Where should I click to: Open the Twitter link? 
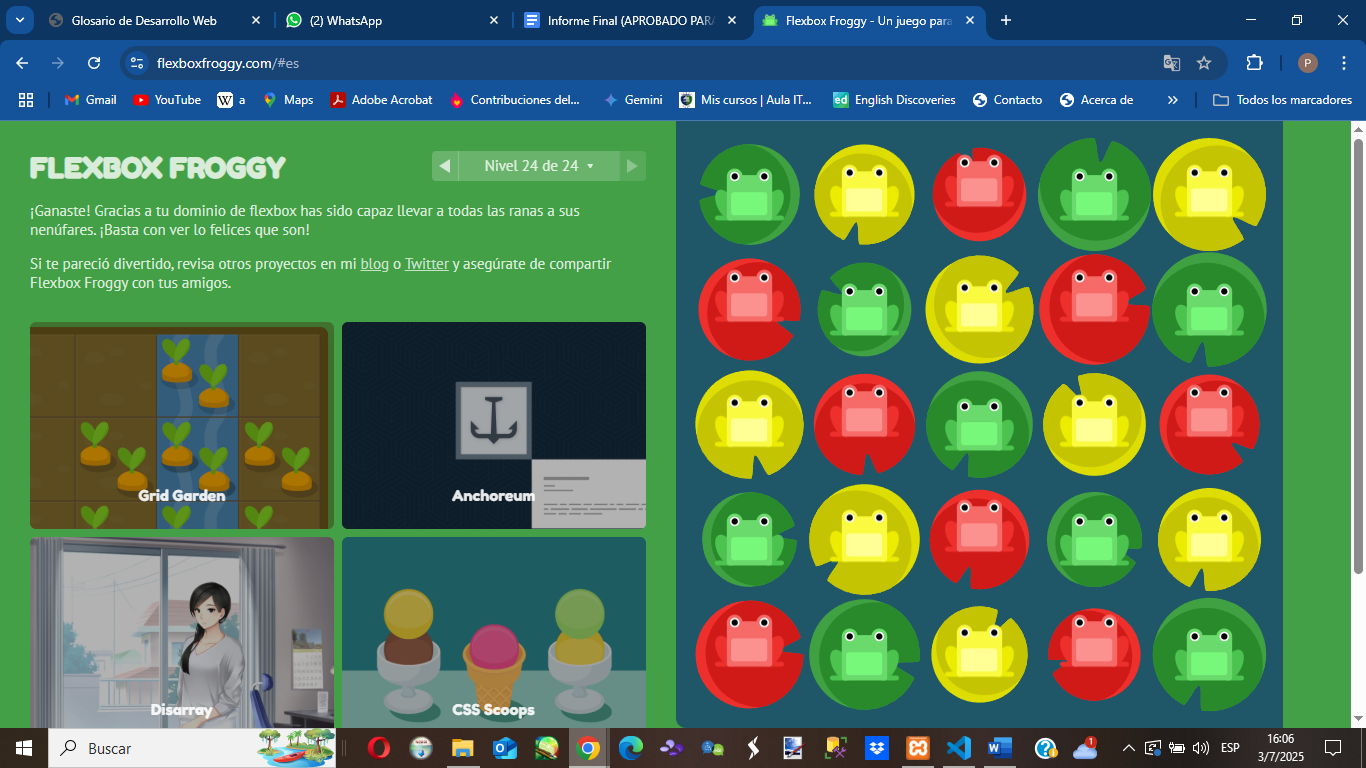pos(427,264)
